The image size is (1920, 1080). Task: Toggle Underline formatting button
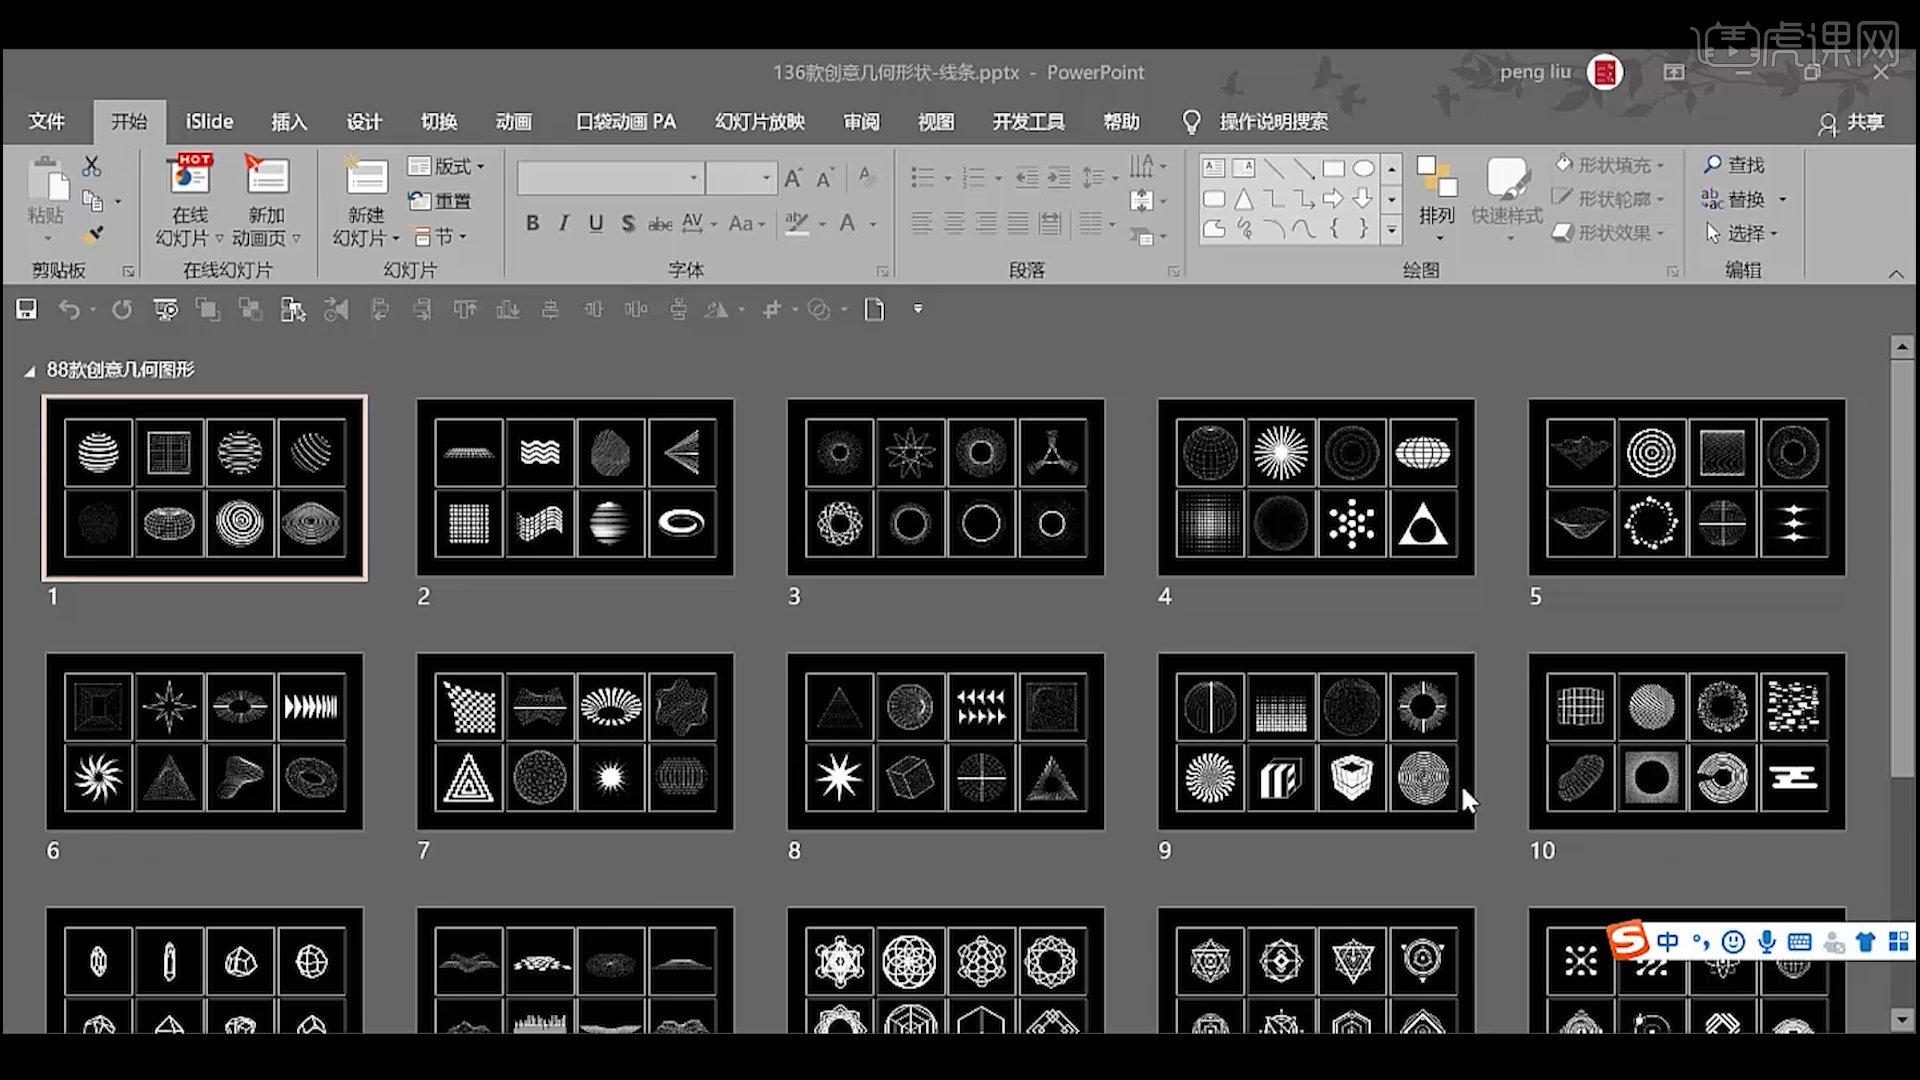596,223
